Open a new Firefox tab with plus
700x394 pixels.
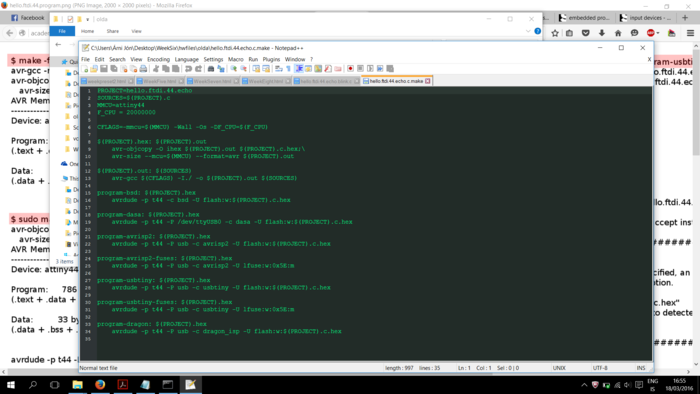[x=685, y=18]
